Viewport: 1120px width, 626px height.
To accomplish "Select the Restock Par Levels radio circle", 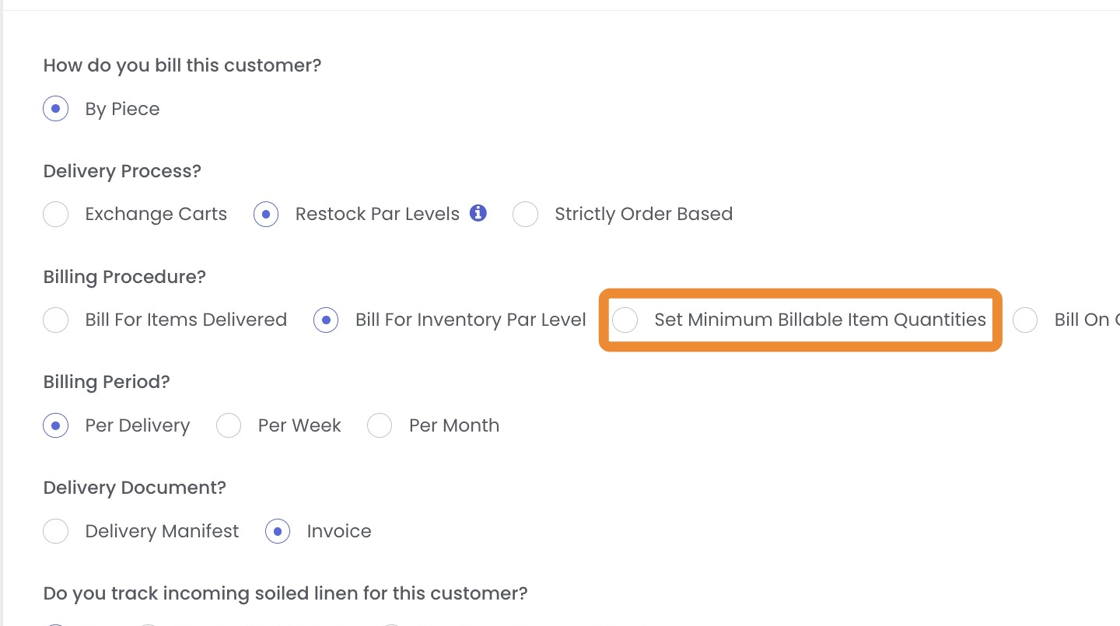I will pyautogui.click(x=266, y=214).
